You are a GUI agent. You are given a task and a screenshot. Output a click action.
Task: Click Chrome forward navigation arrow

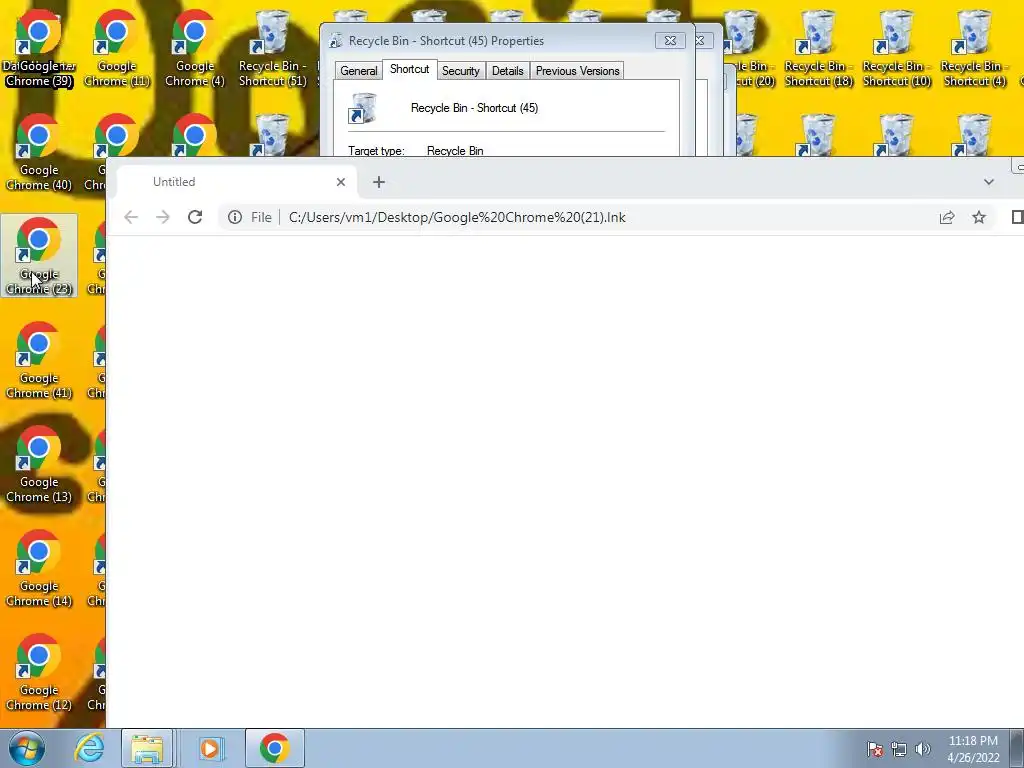point(163,217)
